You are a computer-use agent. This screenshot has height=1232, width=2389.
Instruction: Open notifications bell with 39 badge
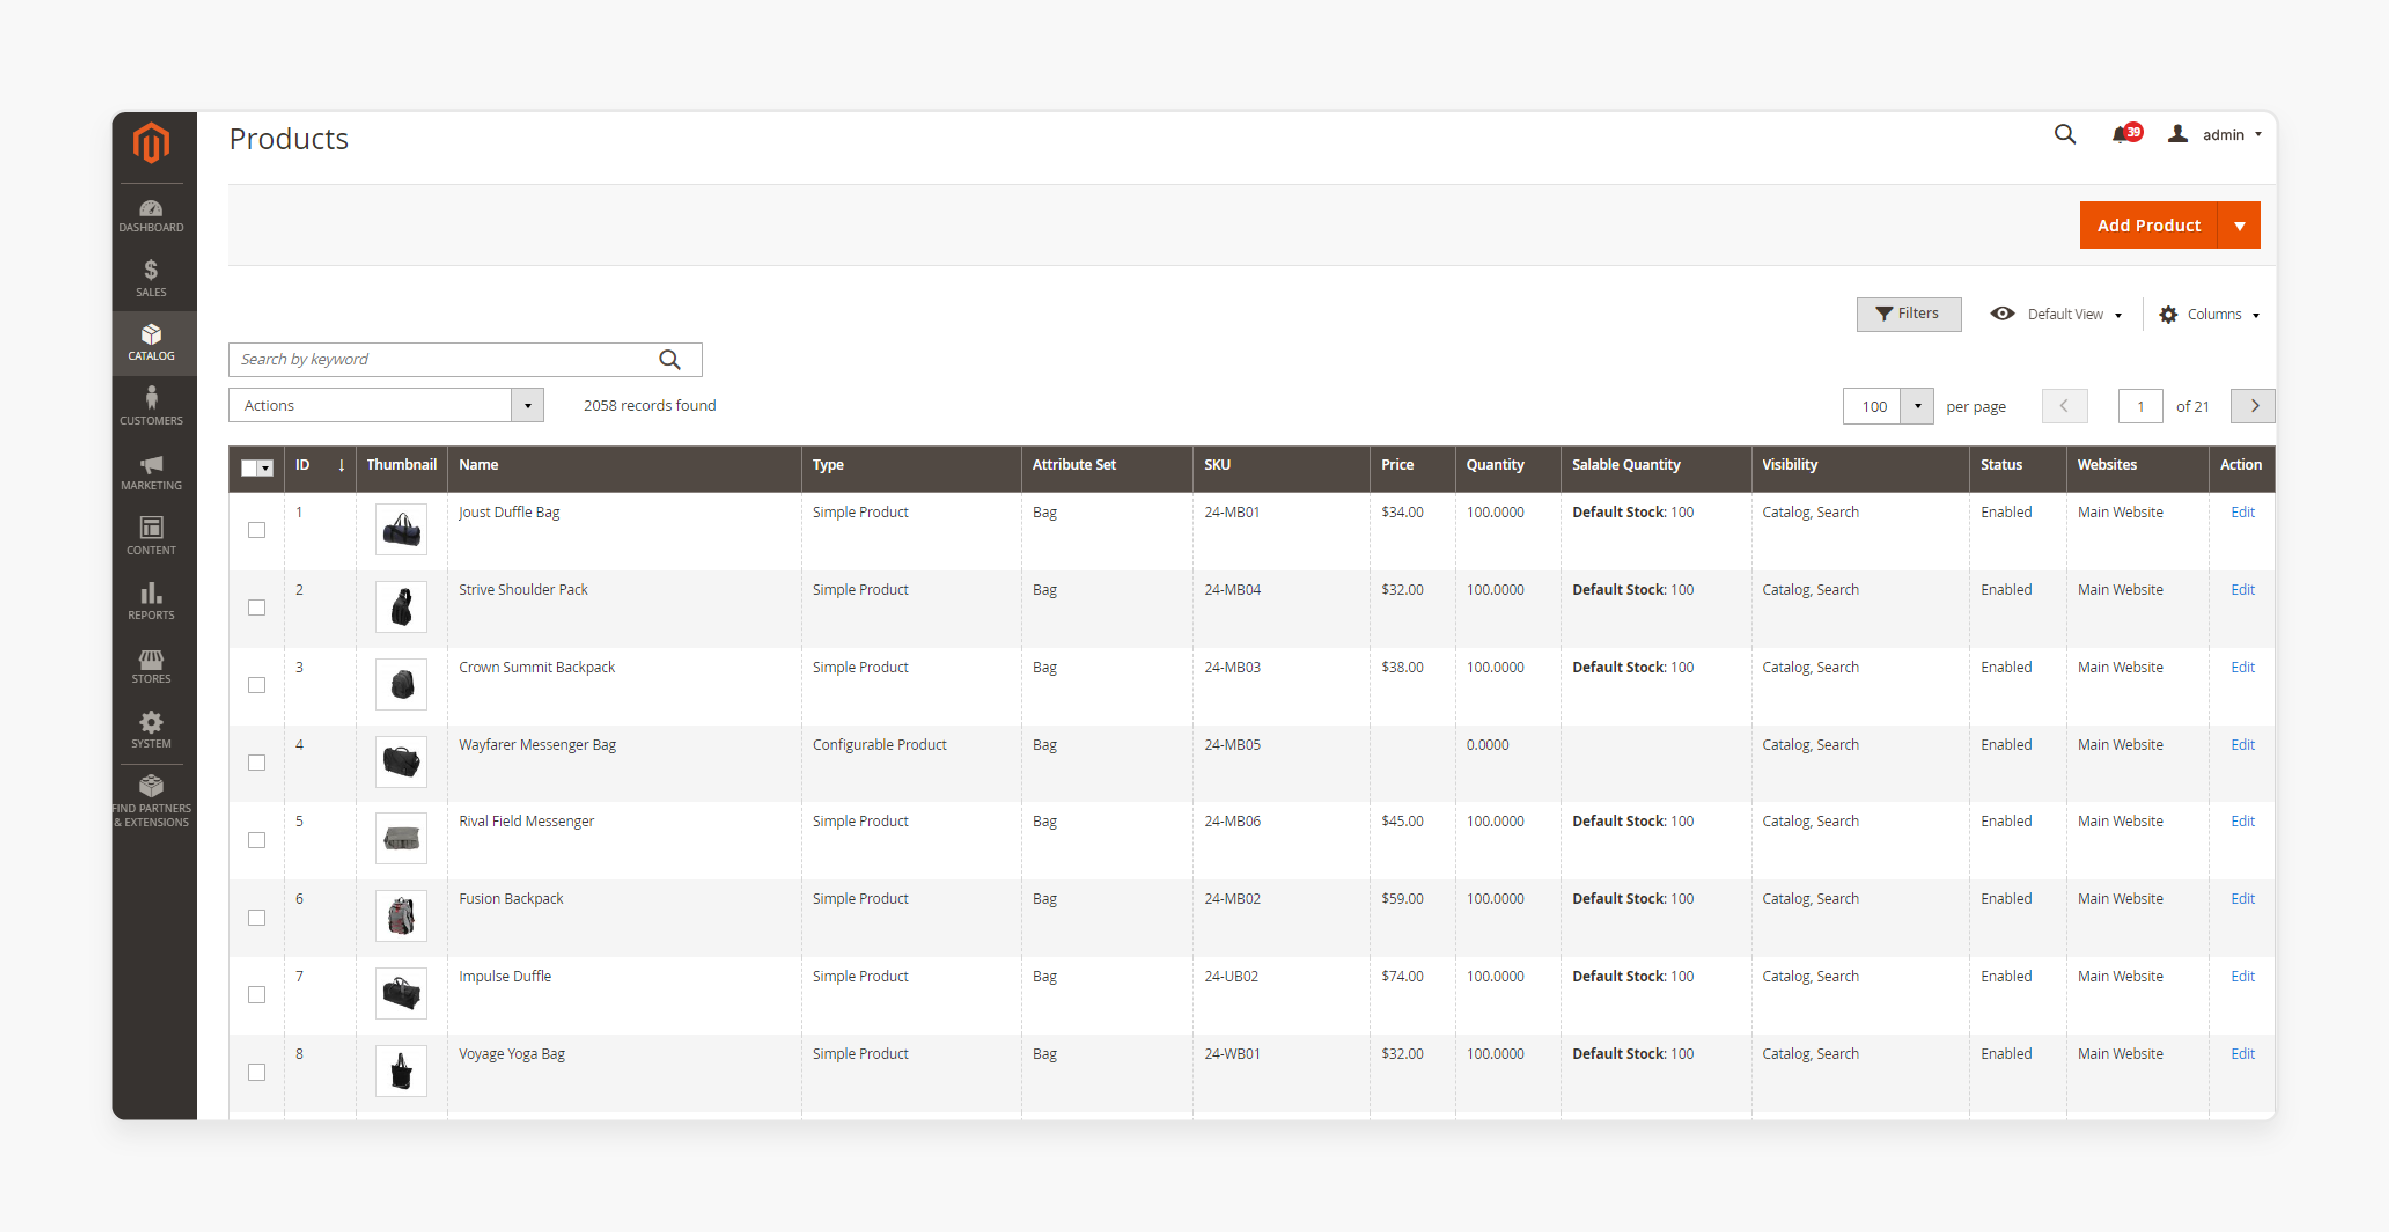(x=2126, y=134)
